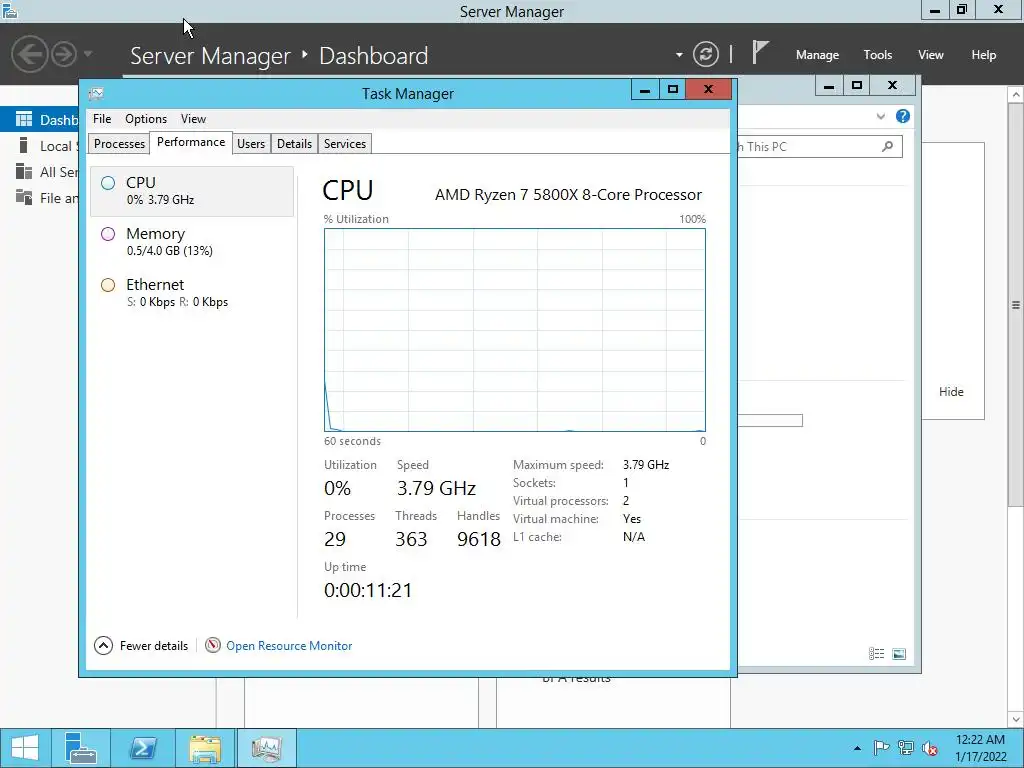Switch to large icons view in background window
Image resolution: width=1024 pixels, height=768 pixels.
[899, 654]
